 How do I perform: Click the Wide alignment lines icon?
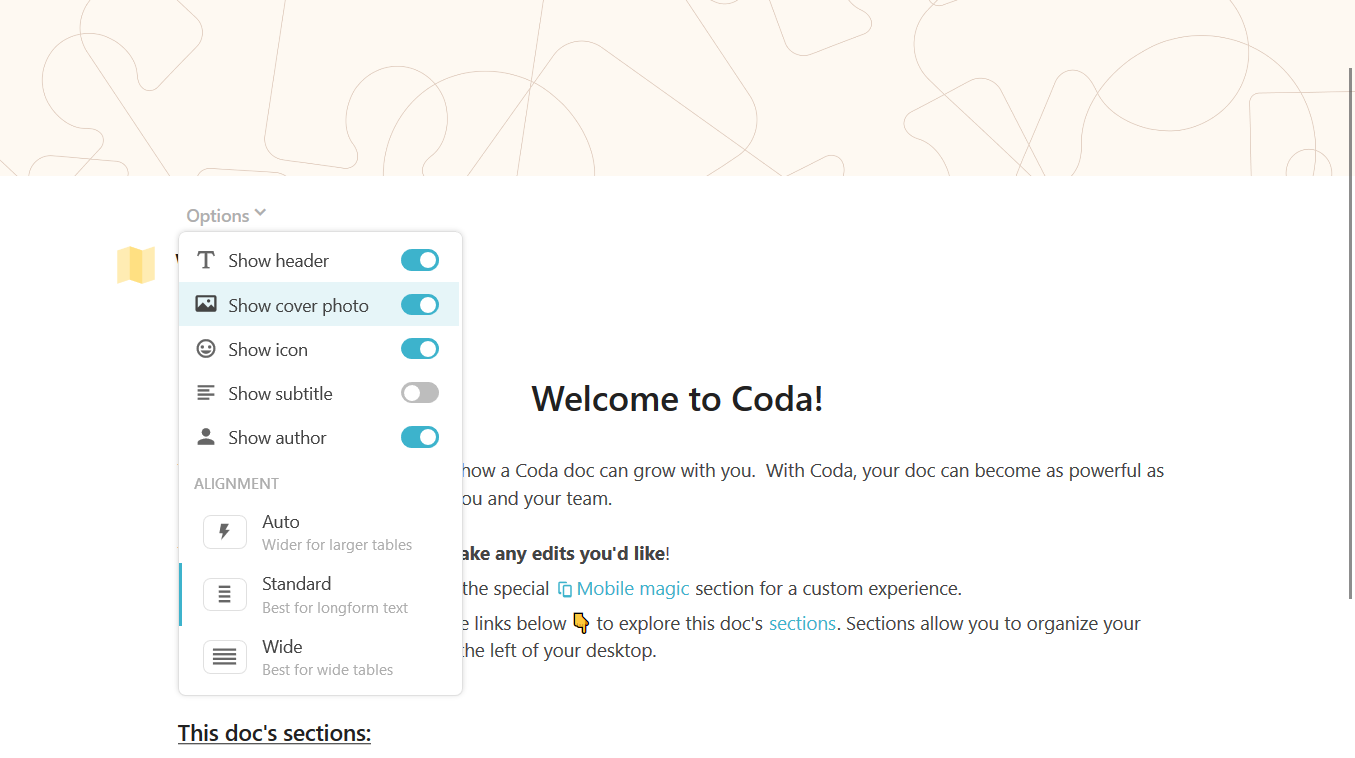coord(225,657)
